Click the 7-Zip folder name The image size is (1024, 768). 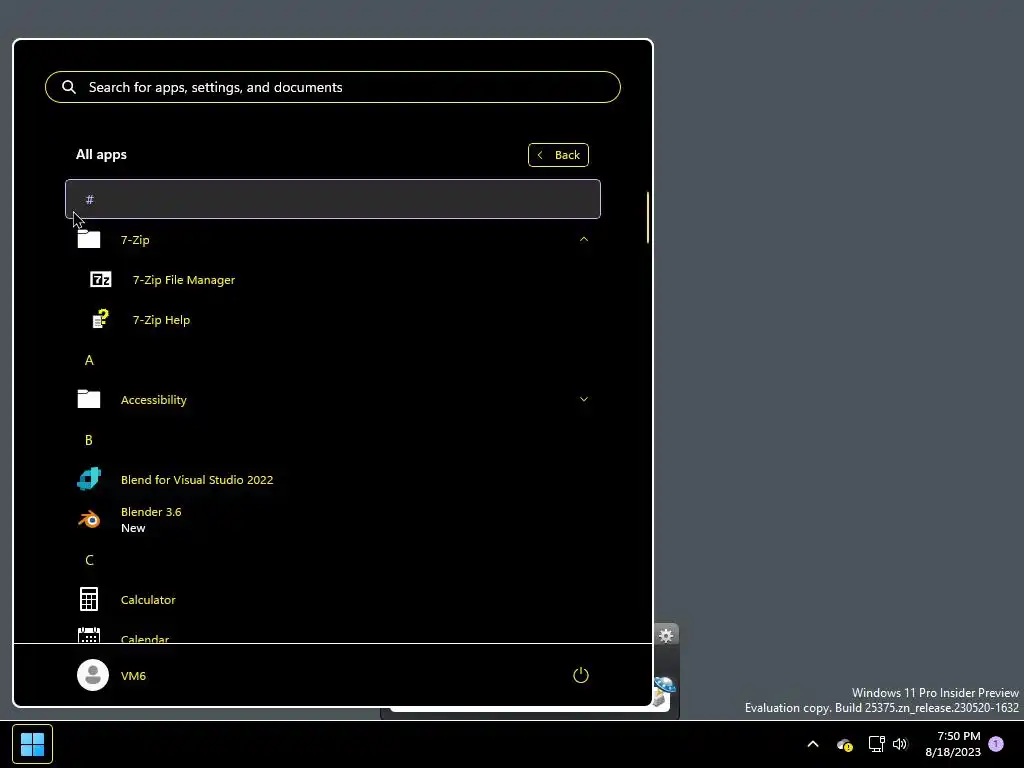135,240
